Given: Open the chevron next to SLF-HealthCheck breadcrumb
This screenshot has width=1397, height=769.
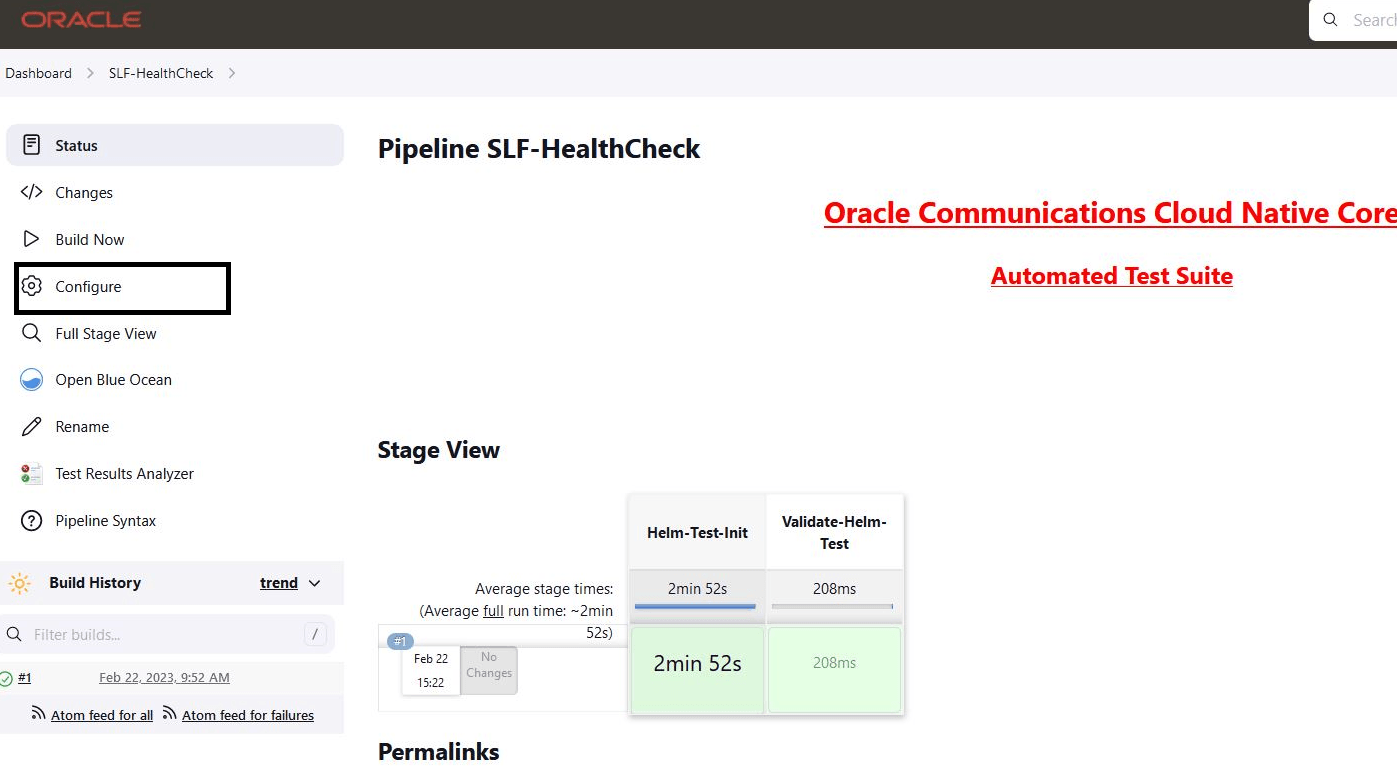Looking at the screenshot, I should (231, 72).
